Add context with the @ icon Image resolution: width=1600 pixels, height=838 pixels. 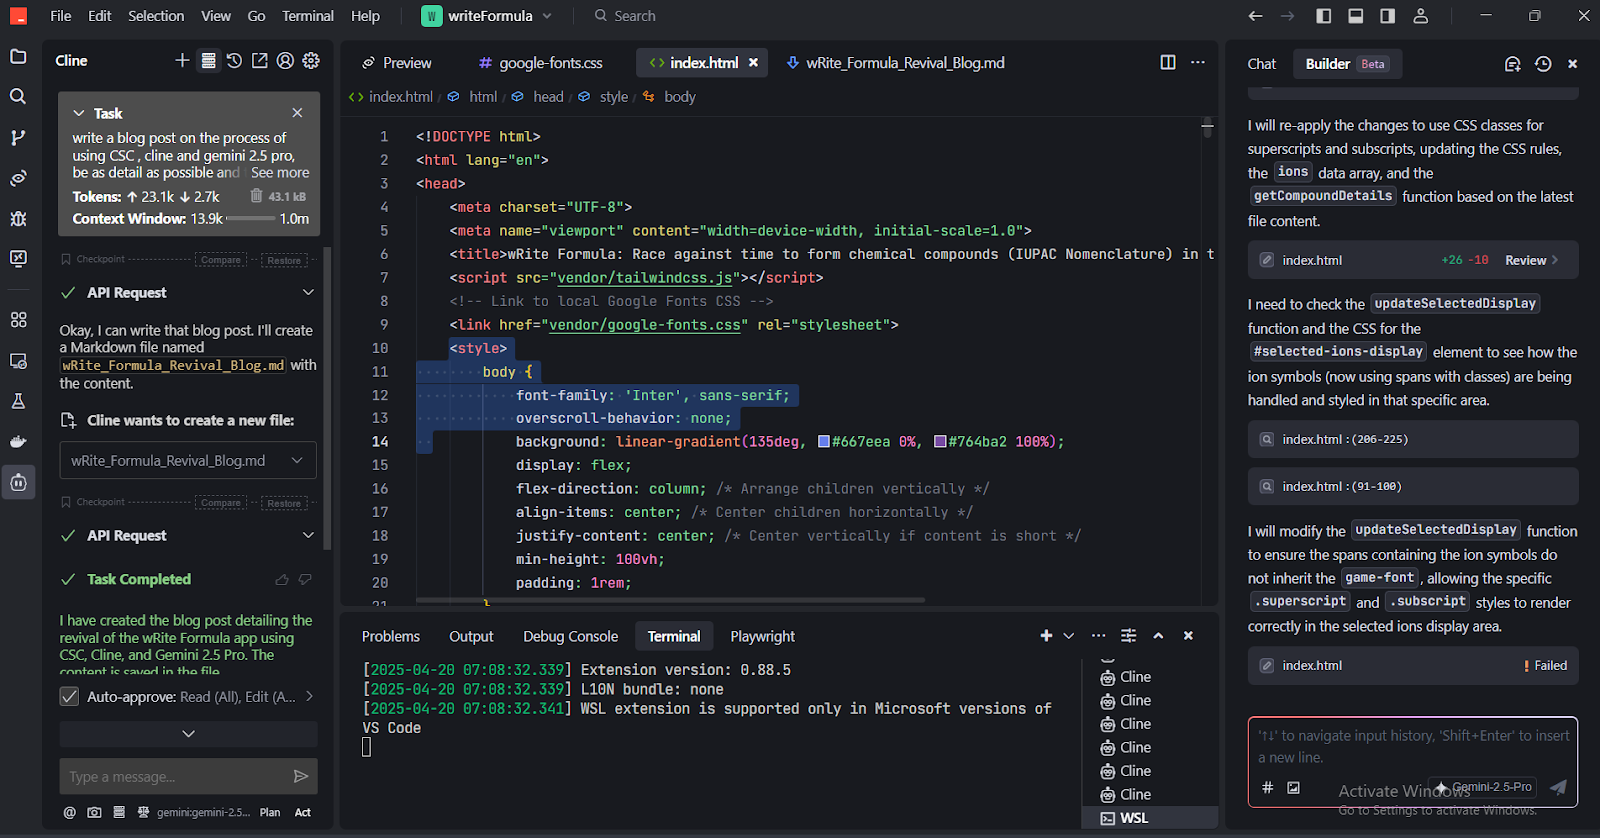69,813
